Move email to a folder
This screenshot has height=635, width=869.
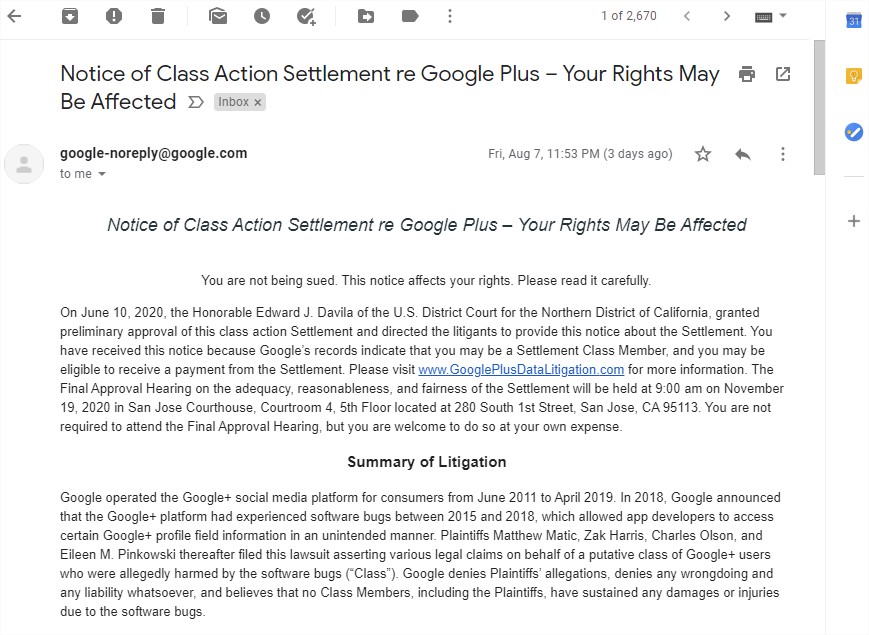[x=366, y=16]
